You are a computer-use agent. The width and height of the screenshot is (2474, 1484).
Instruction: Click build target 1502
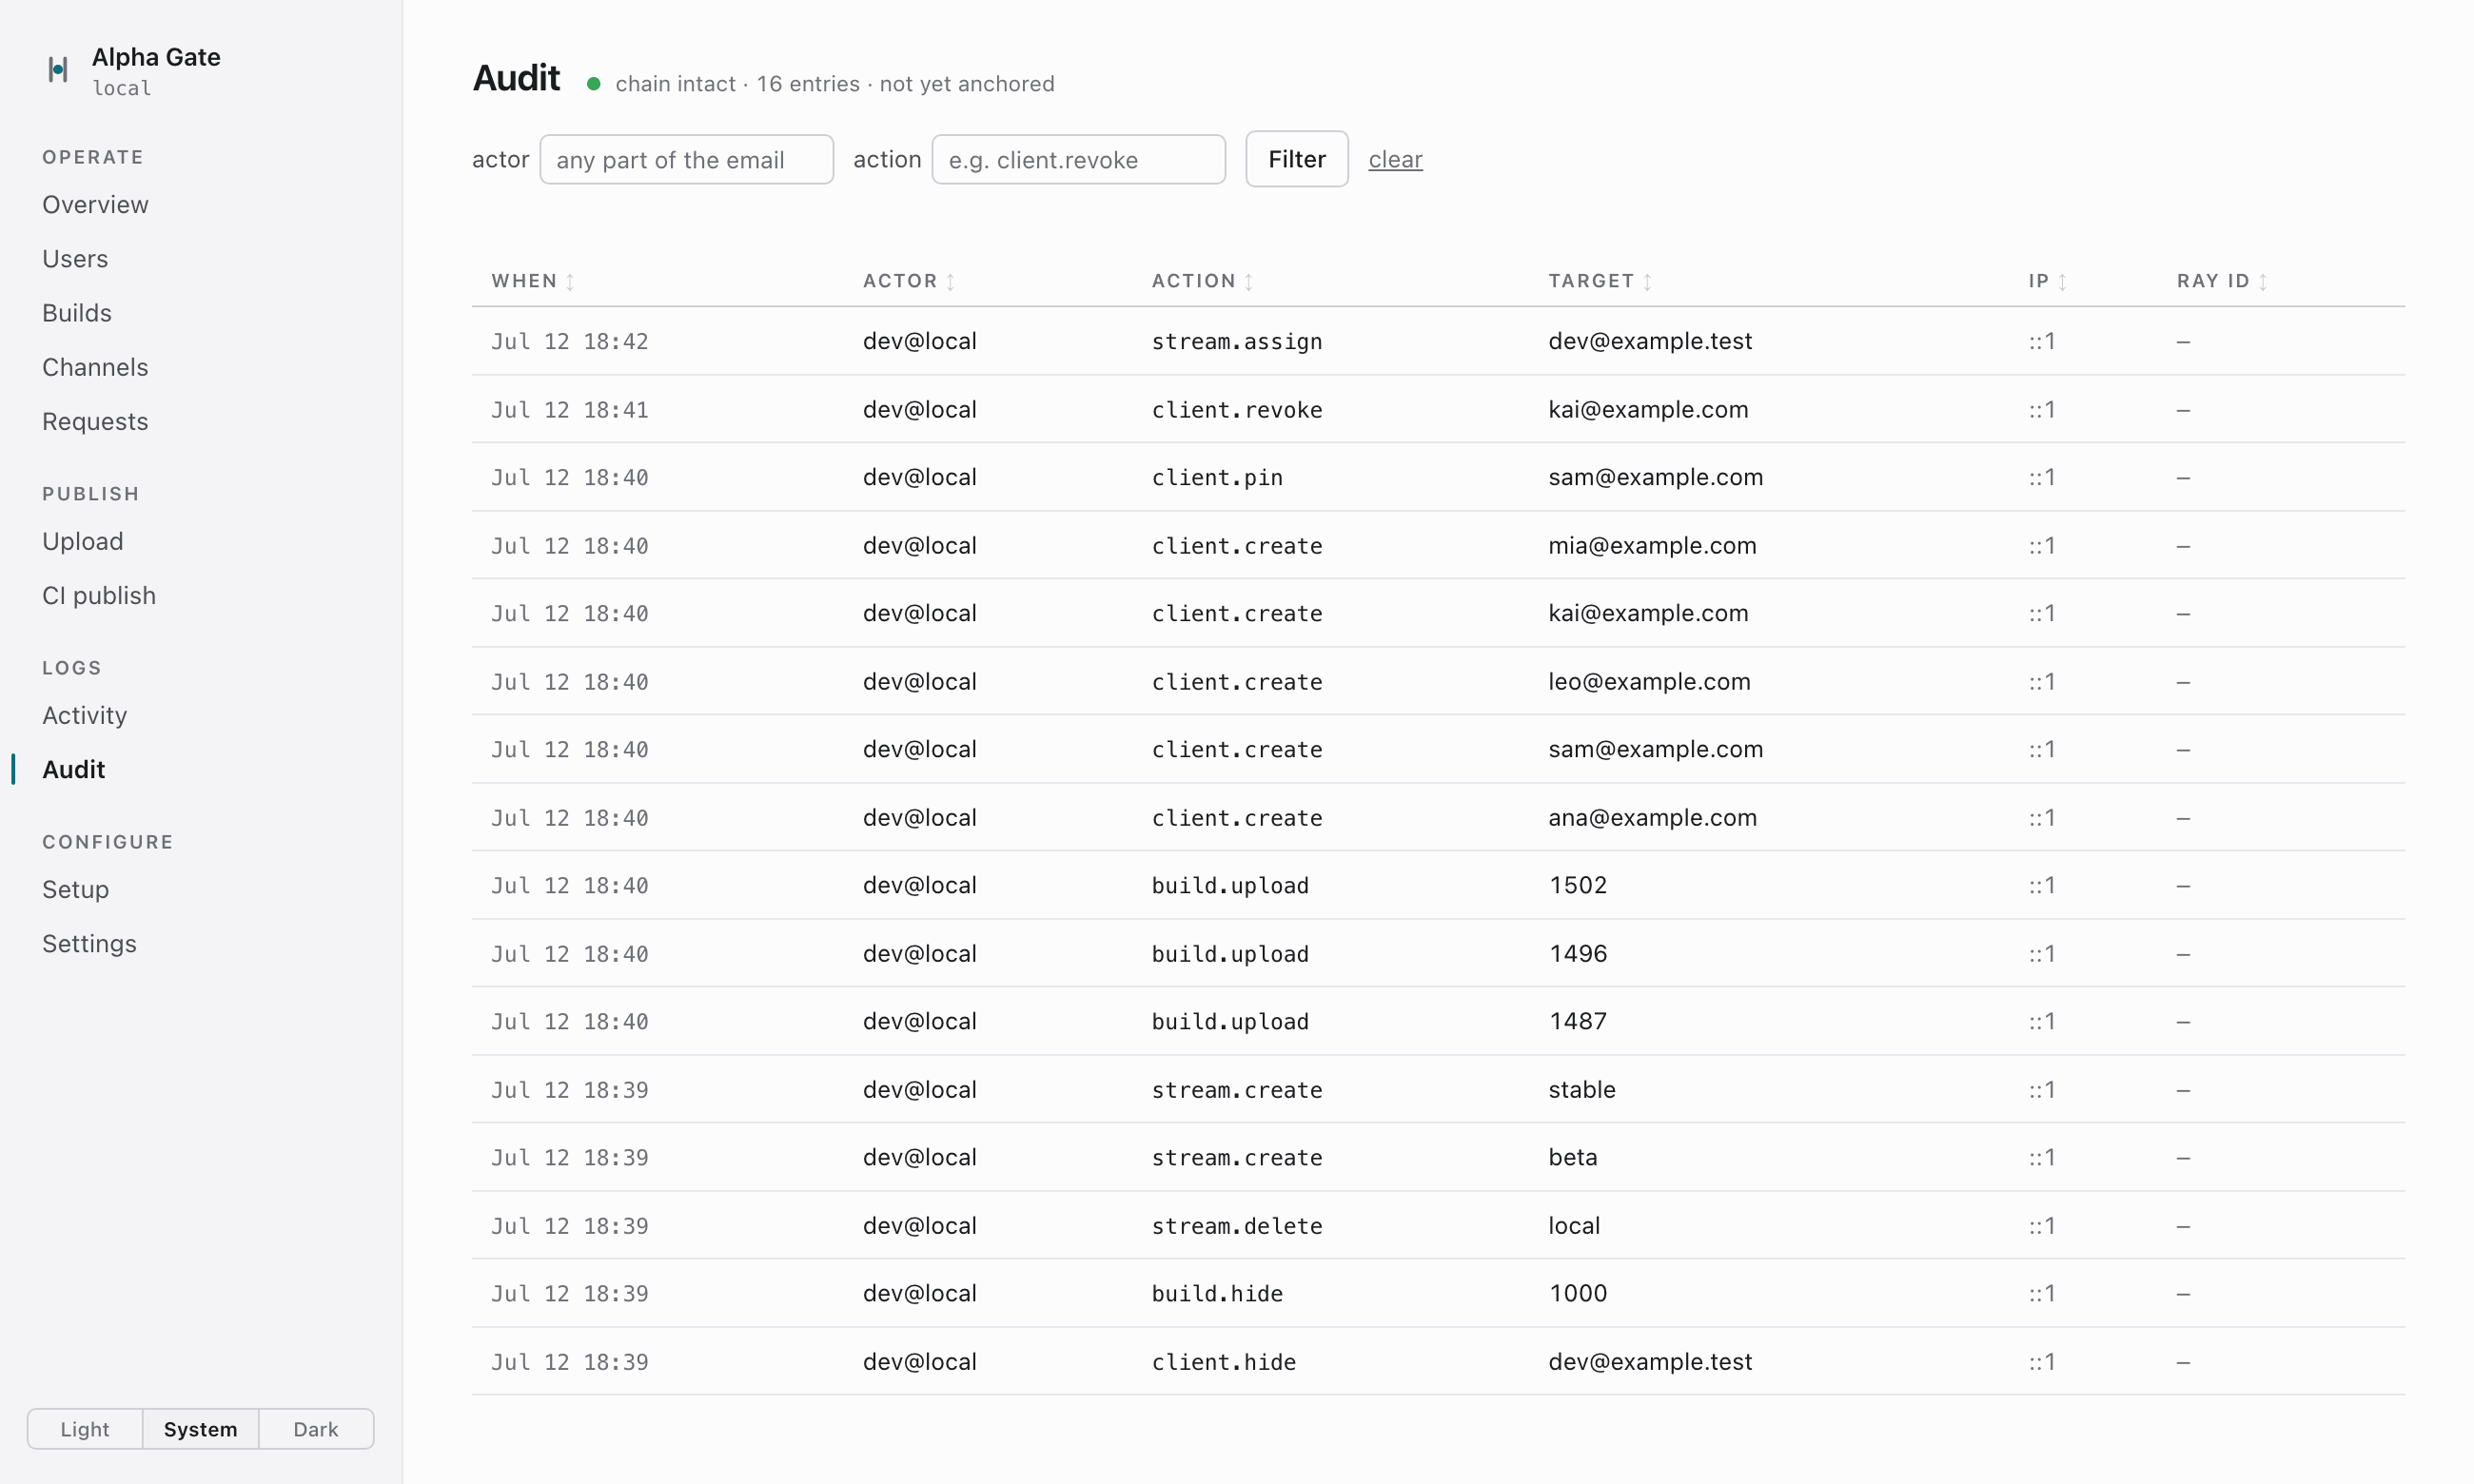(1578, 885)
